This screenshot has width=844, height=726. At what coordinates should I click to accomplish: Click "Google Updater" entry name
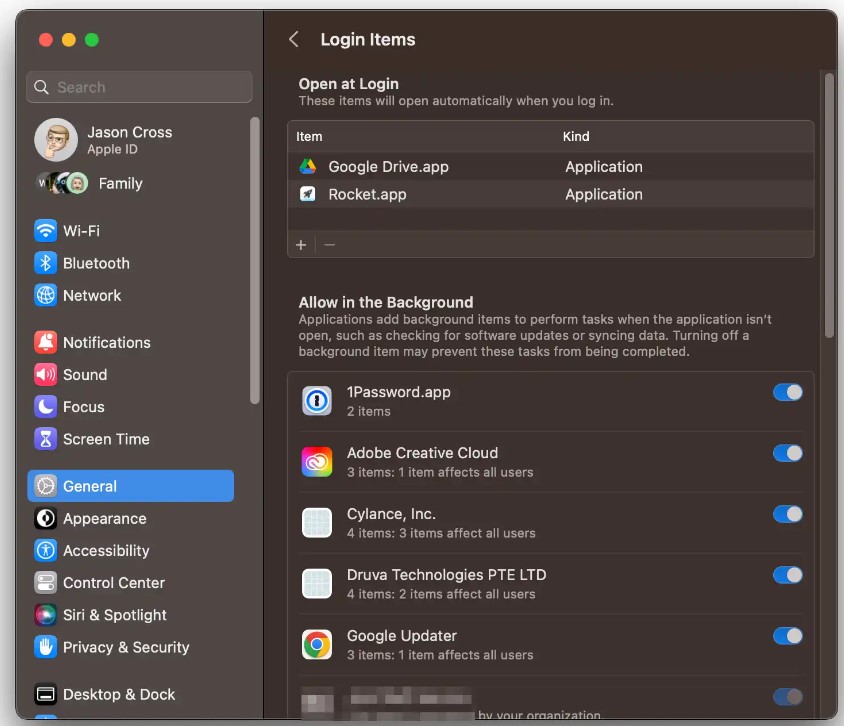(x=402, y=636)
